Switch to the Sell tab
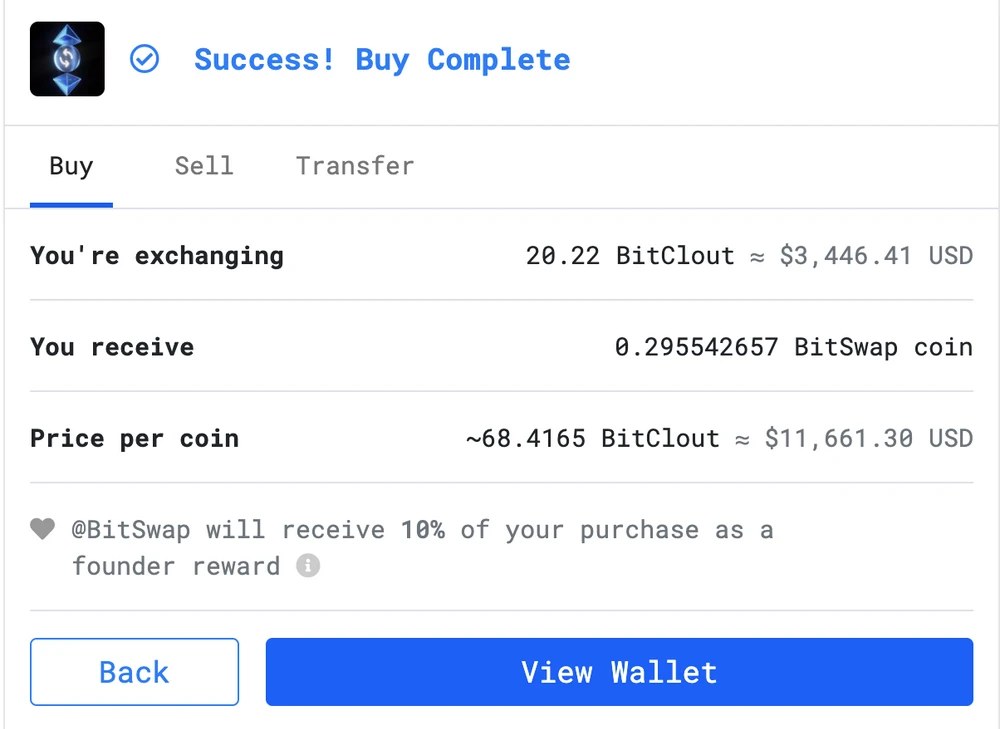Screen dimensions: 1000x729 point(204,166)
